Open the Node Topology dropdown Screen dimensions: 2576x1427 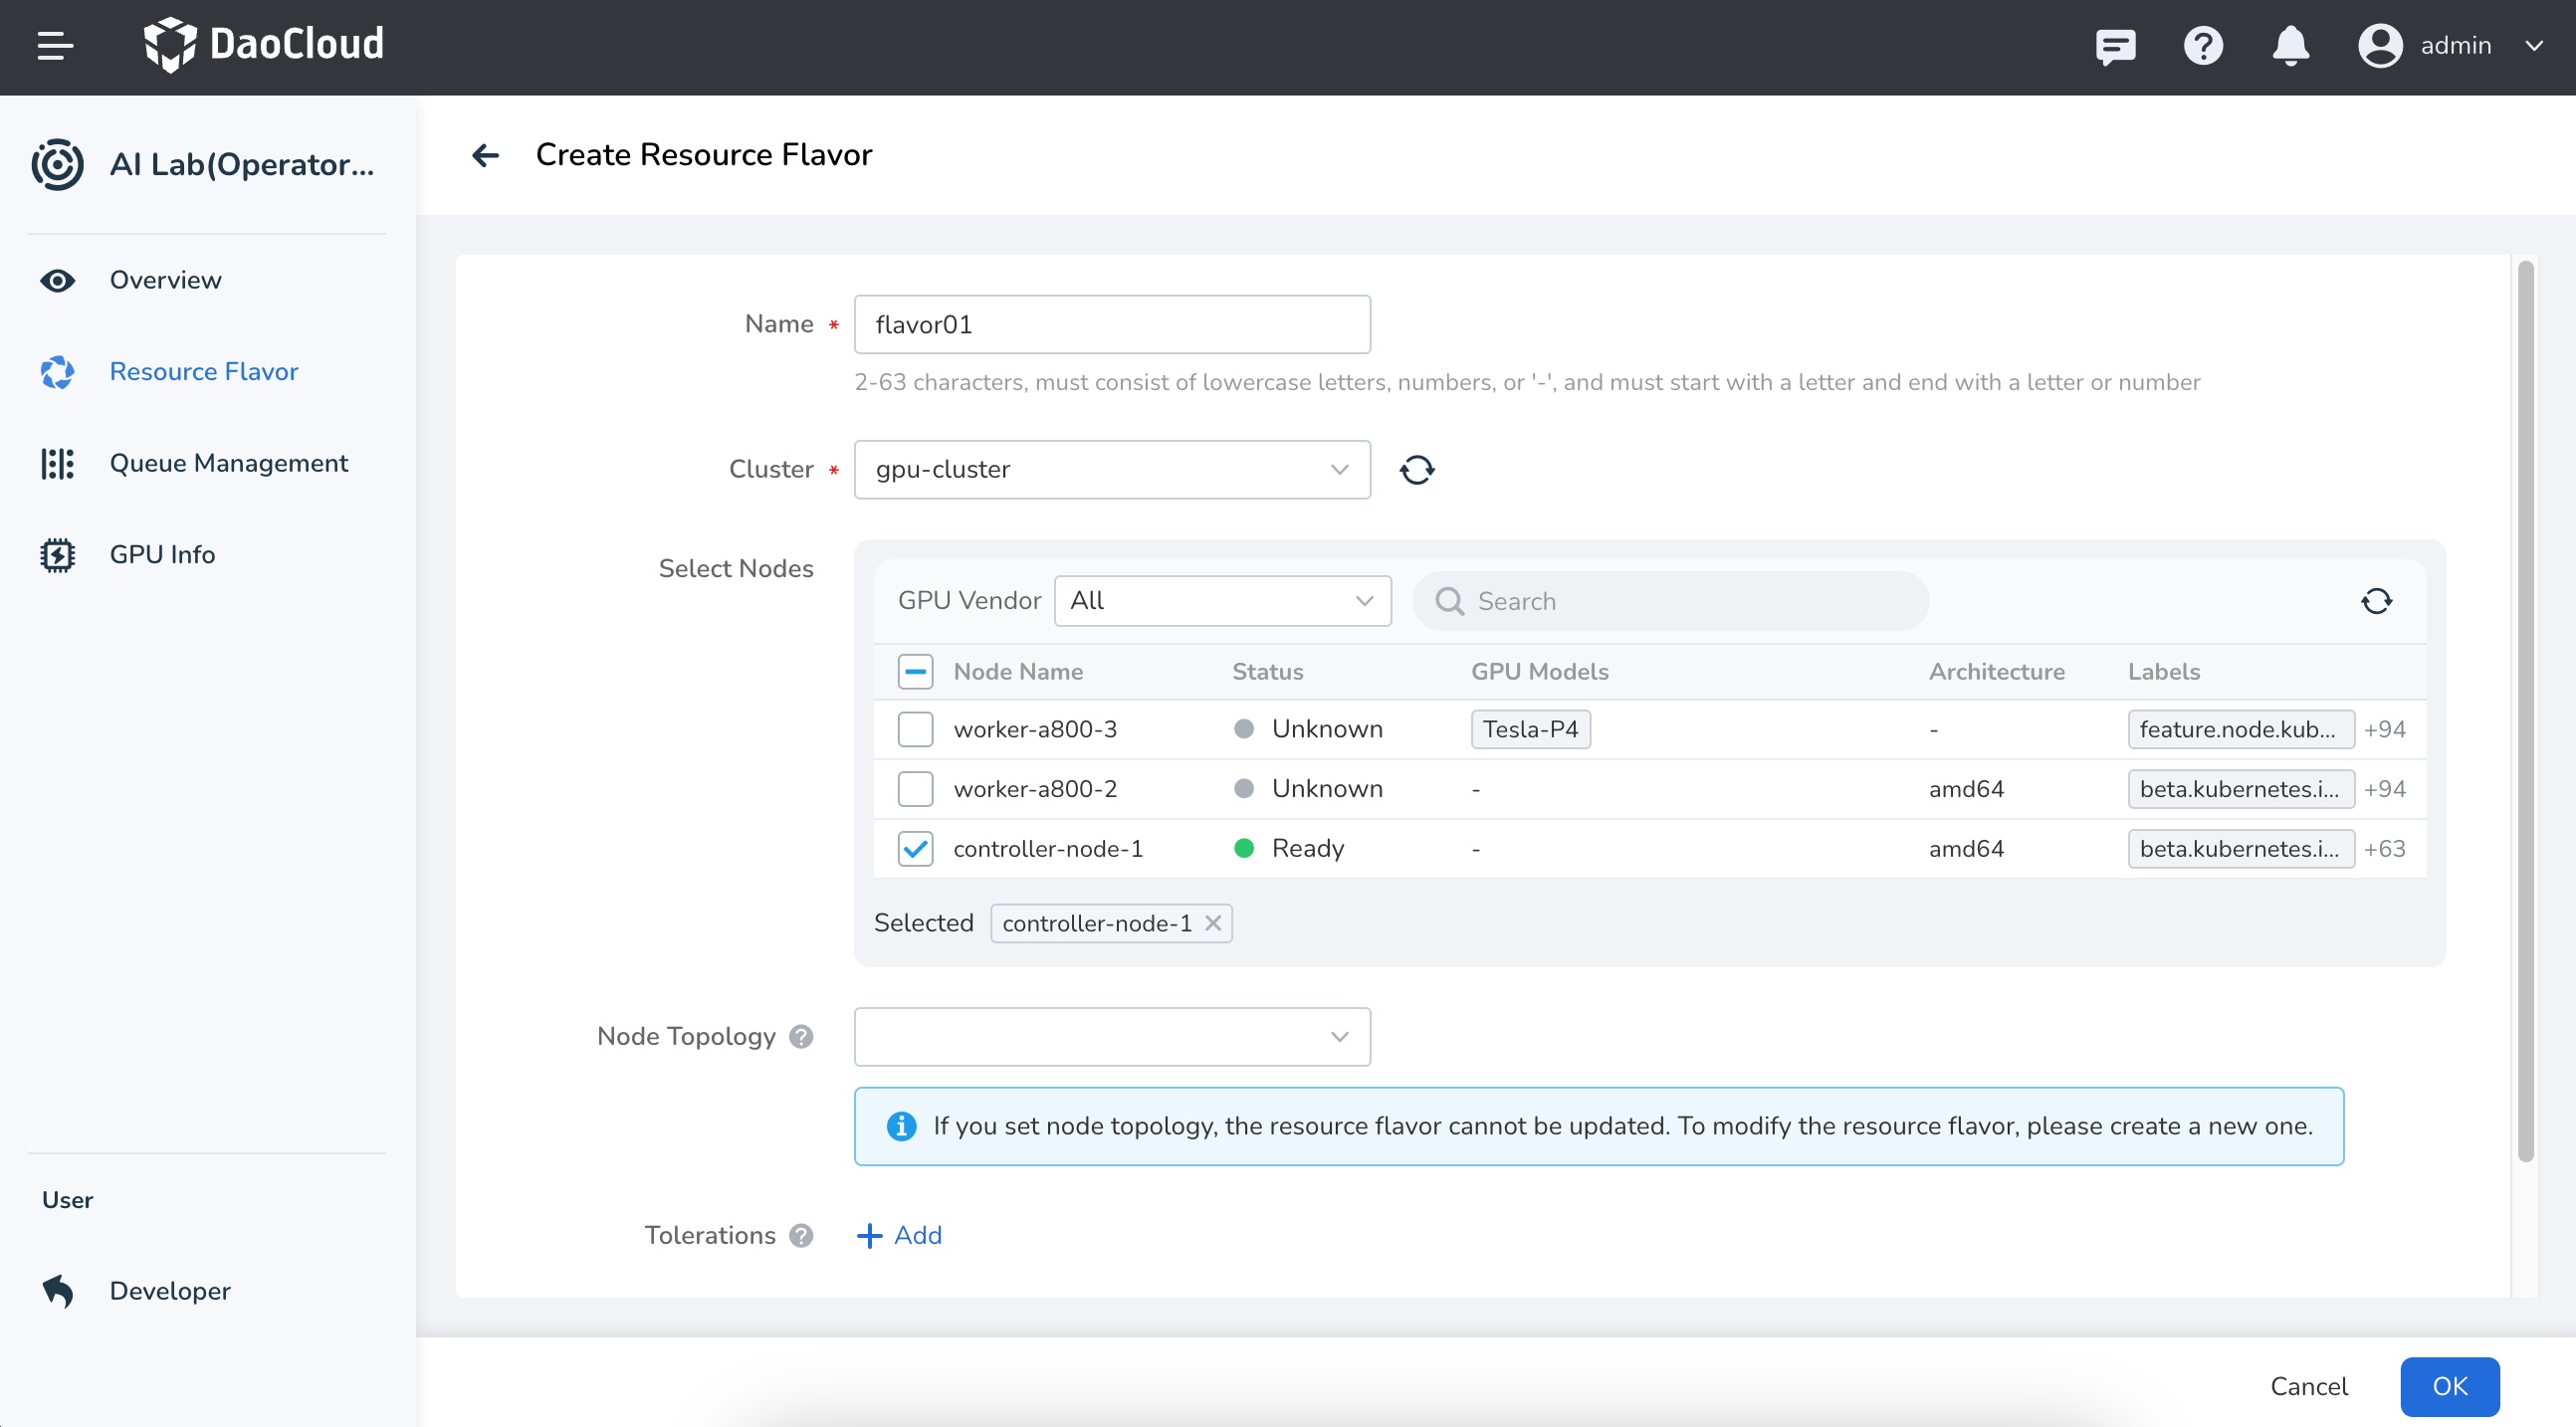click(1111, 1036)
